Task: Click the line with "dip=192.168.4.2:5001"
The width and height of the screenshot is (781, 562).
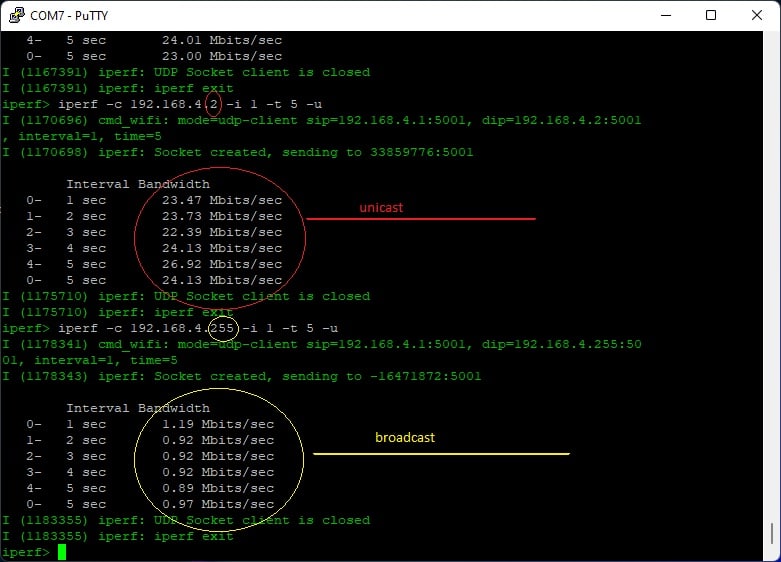Action: tap(321, 121)
